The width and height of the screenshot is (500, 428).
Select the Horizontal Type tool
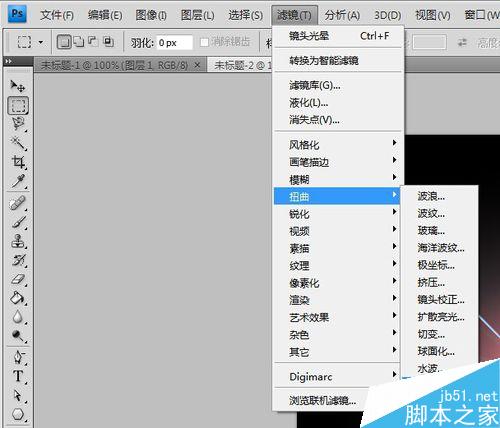(x=18, y=377)
